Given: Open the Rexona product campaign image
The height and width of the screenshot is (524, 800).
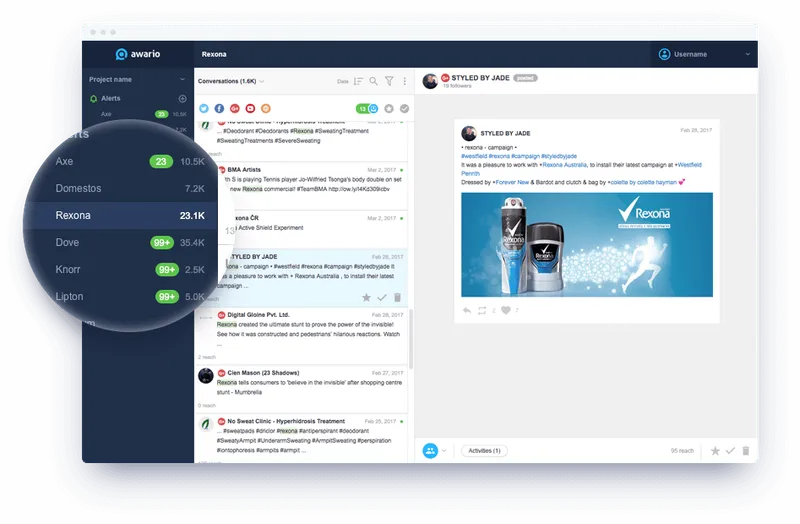Looking at the screenshot, I should (587, 244).
